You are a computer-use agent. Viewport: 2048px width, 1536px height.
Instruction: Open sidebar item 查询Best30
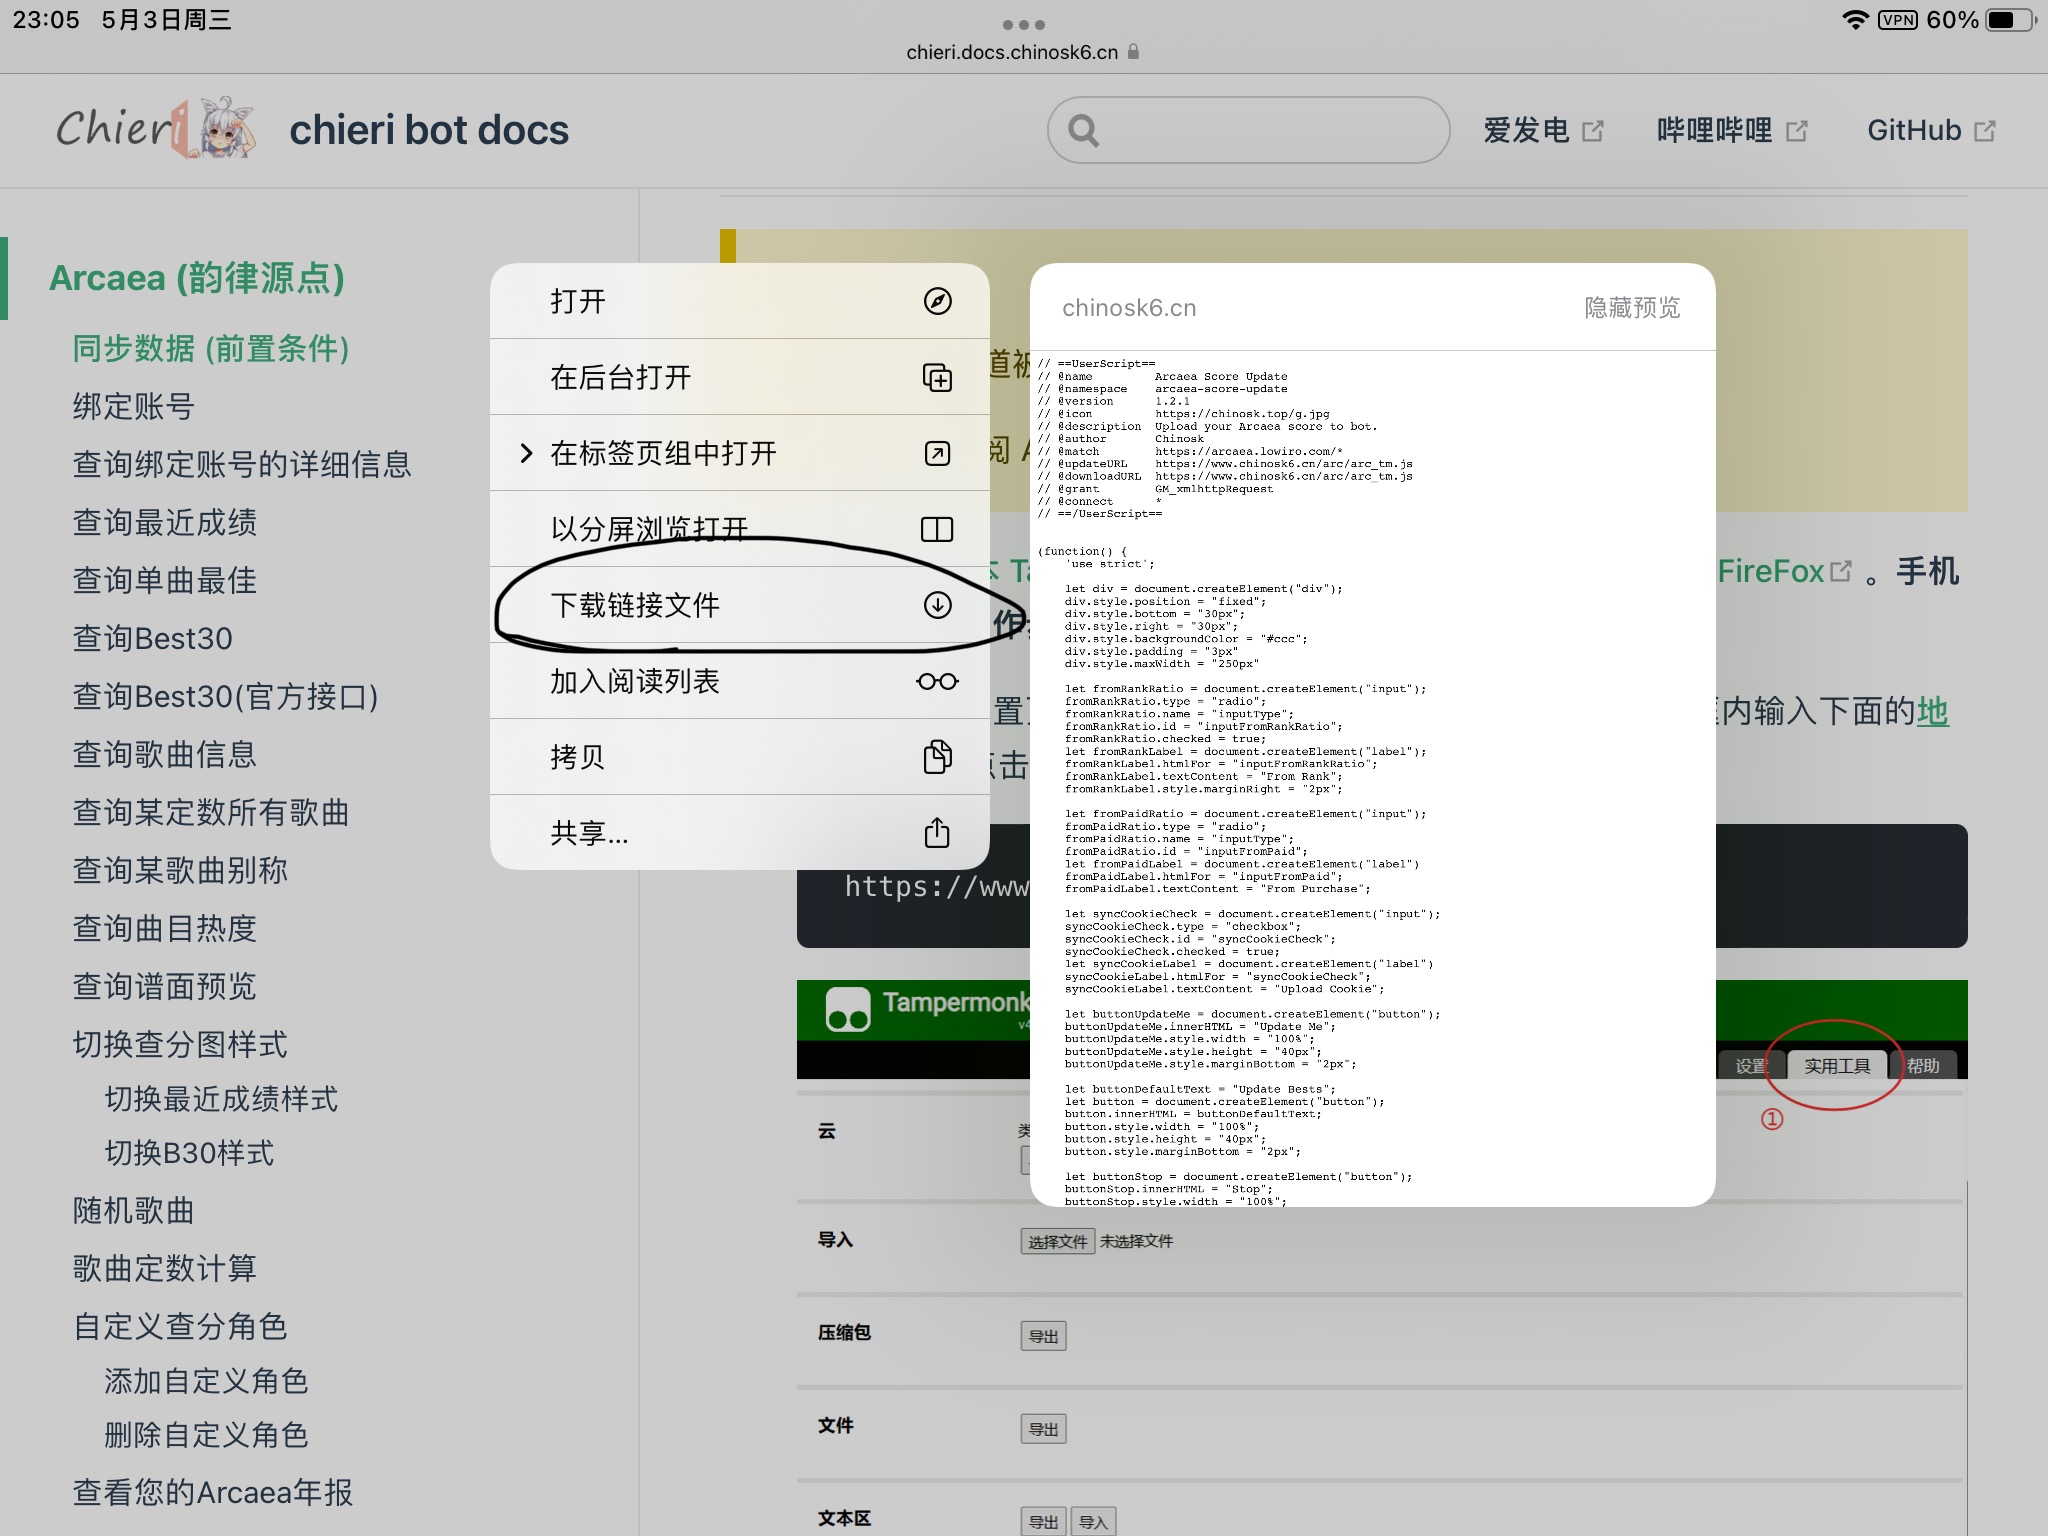coord(153,638)
